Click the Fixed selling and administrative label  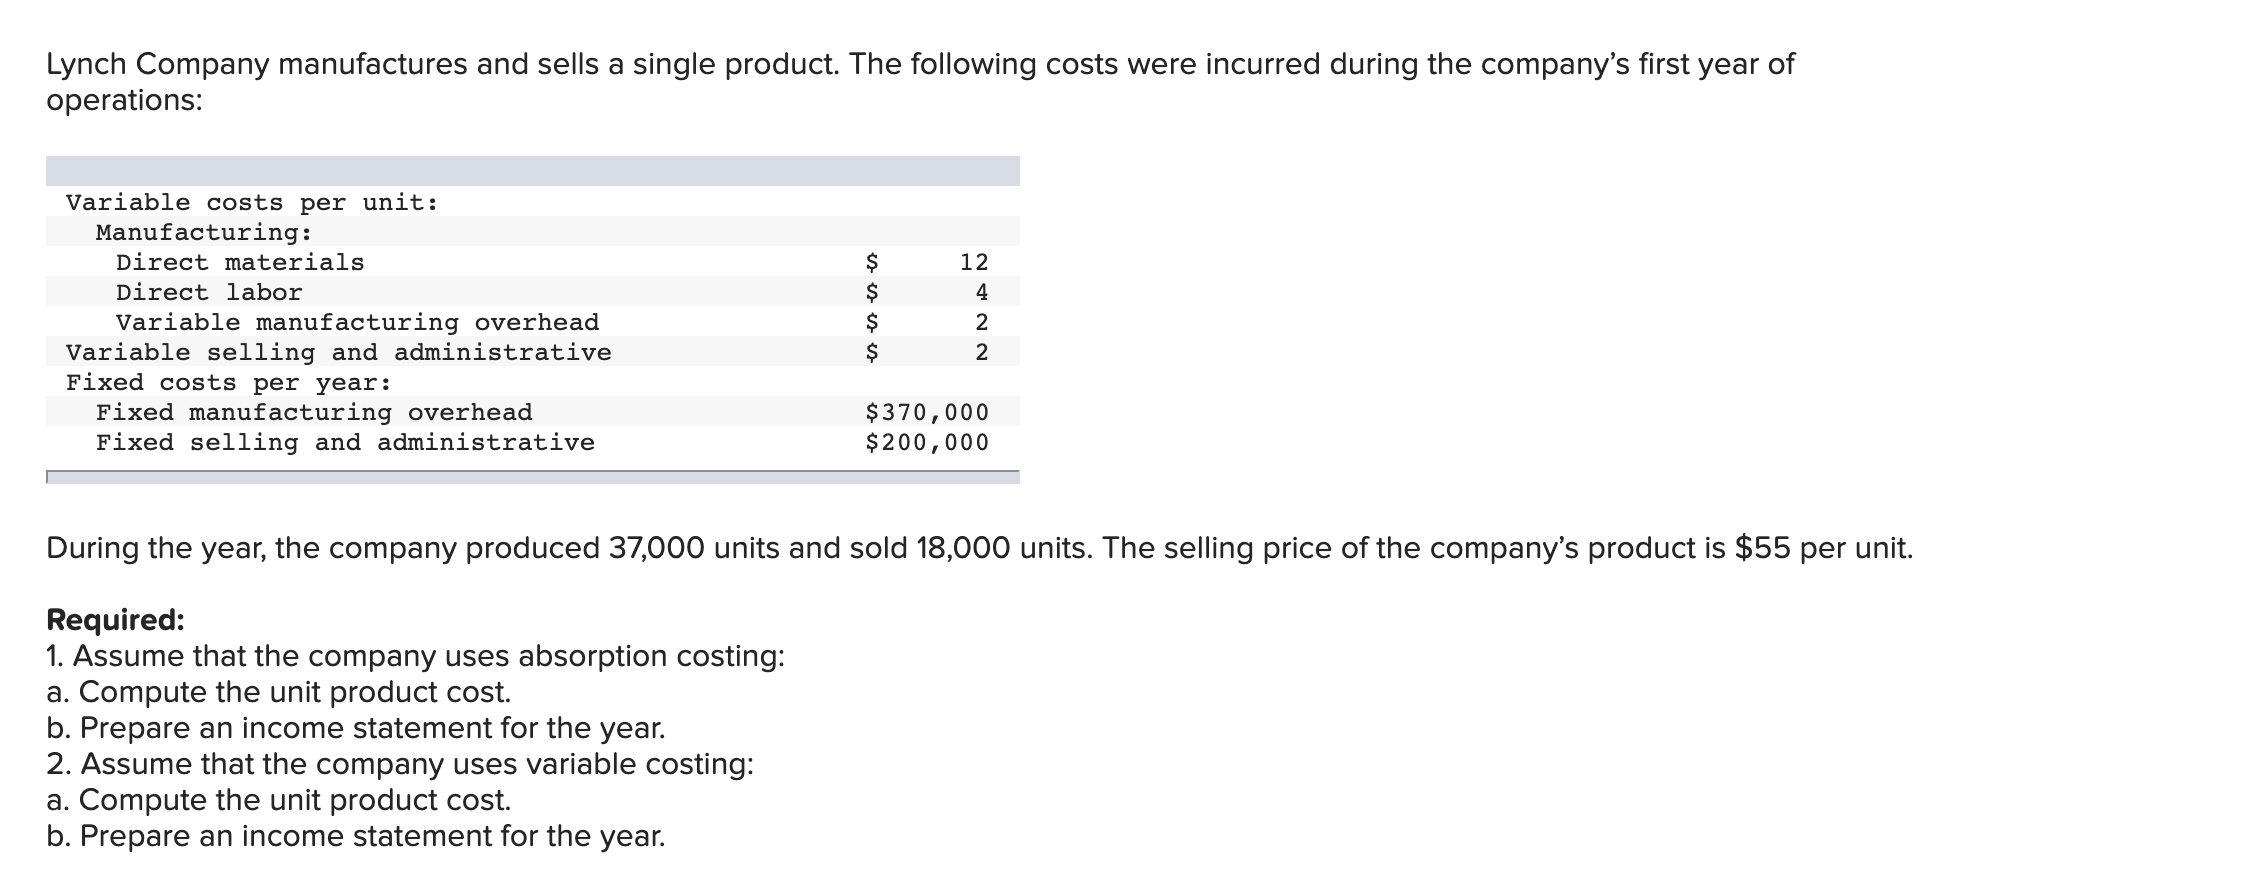click(345, 442)
